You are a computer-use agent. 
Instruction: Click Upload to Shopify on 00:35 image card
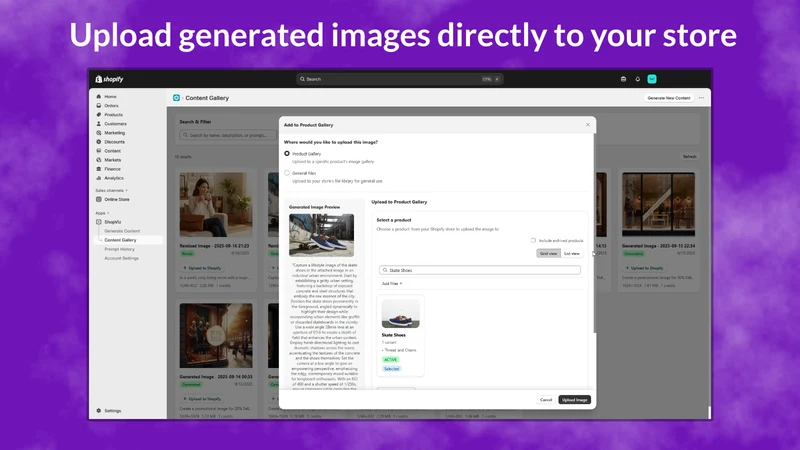point(203,399)
